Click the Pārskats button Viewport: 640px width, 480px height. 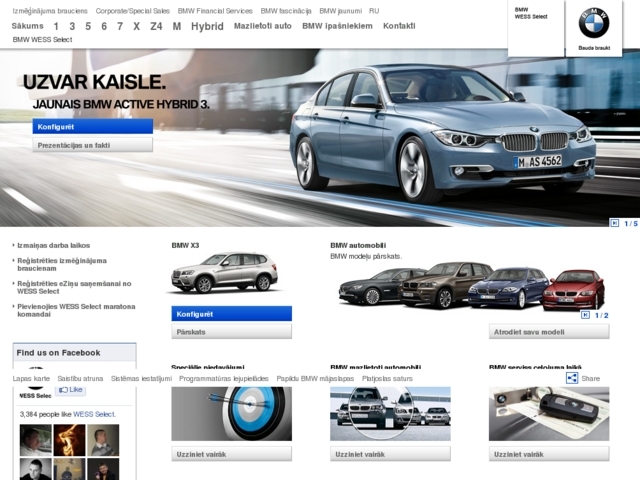coord(231,332)
